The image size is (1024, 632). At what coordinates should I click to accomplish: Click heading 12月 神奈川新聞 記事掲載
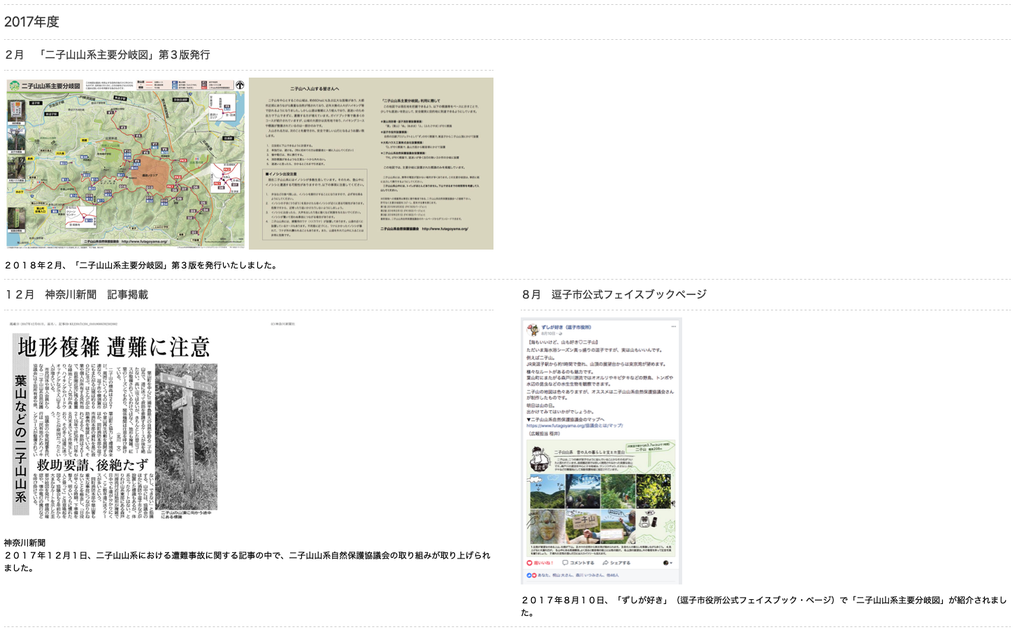tap(76, 294)
